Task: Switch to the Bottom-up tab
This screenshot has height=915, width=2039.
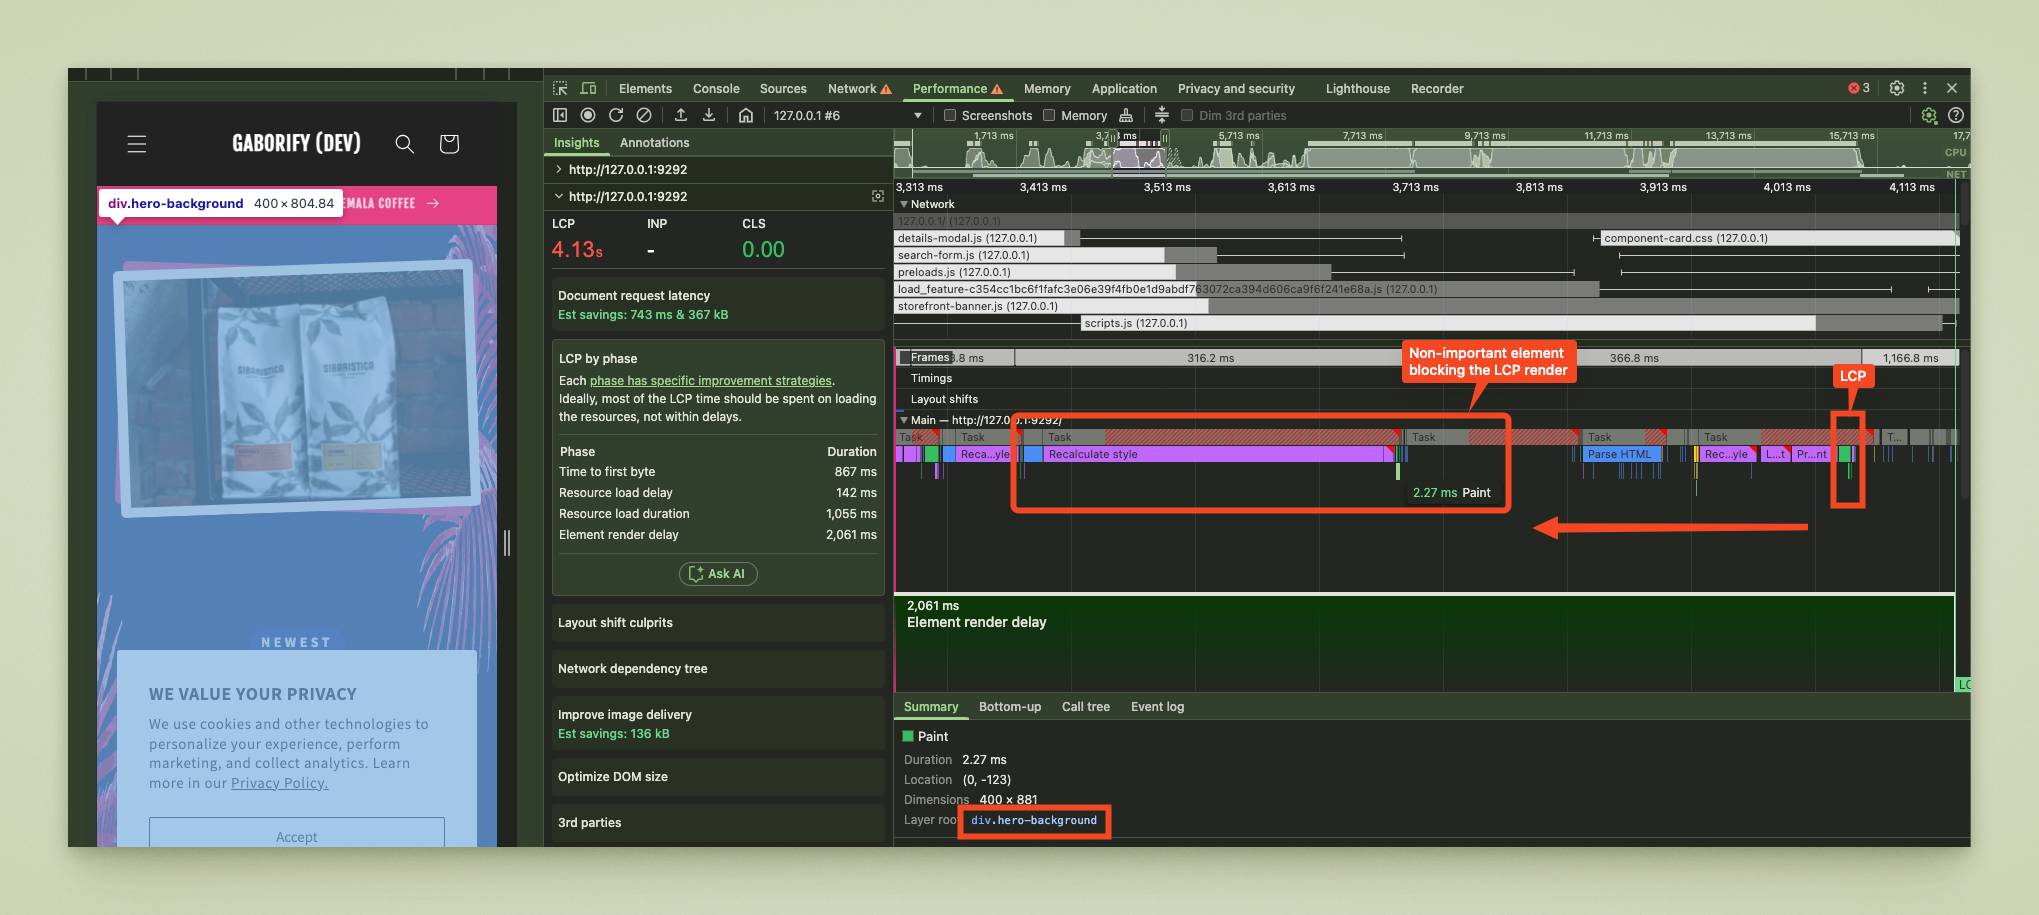Action: click(x=1010, y=706)
